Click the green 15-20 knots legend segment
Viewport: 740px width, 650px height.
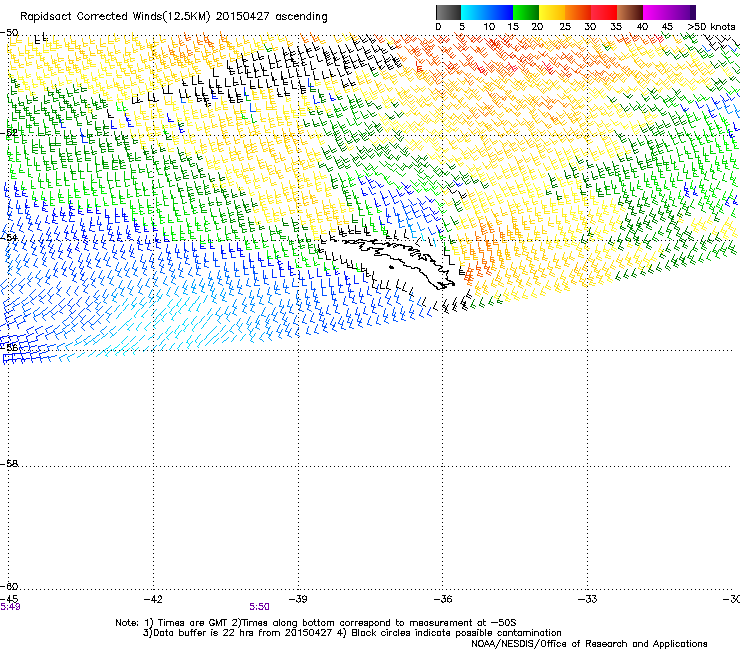[x=526, y=12]
